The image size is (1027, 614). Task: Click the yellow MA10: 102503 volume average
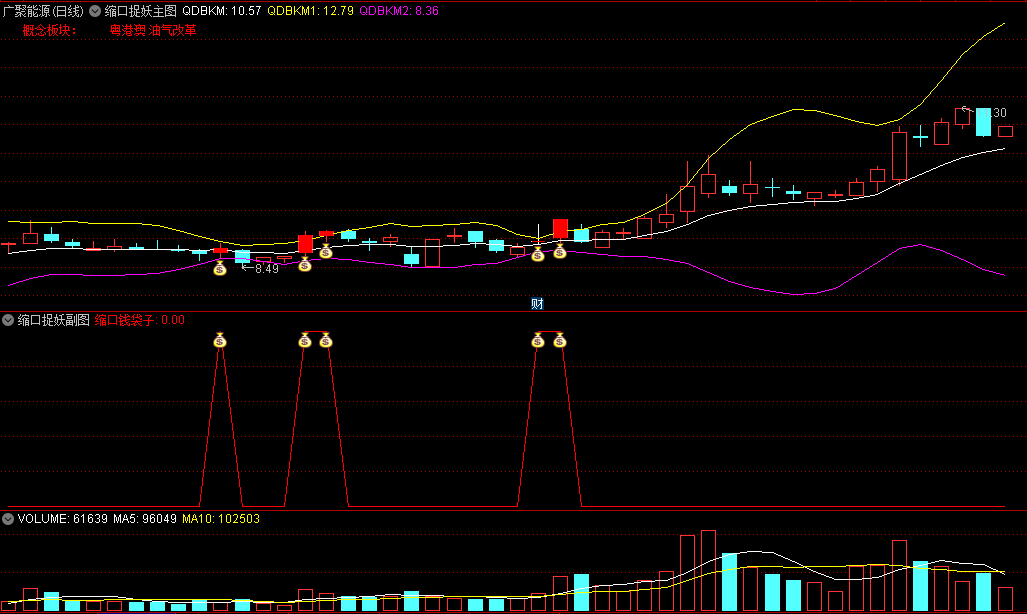pos(221,519)
